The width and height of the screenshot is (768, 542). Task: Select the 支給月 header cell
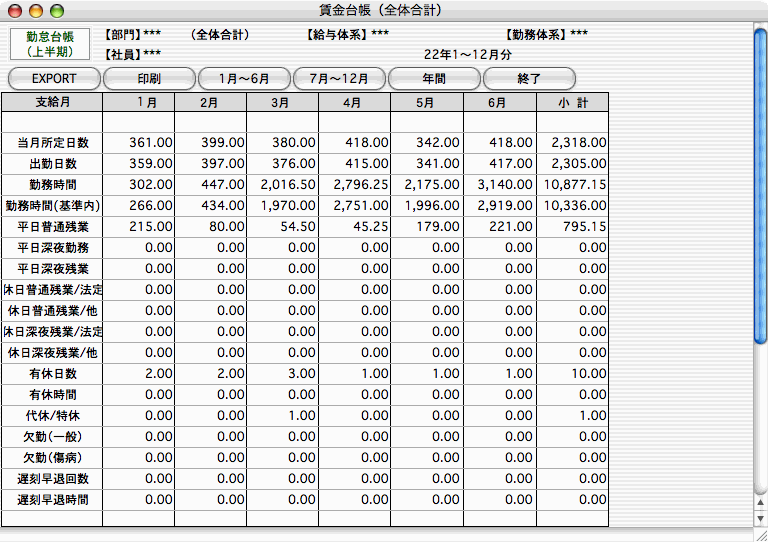click(x=52, y=102)
